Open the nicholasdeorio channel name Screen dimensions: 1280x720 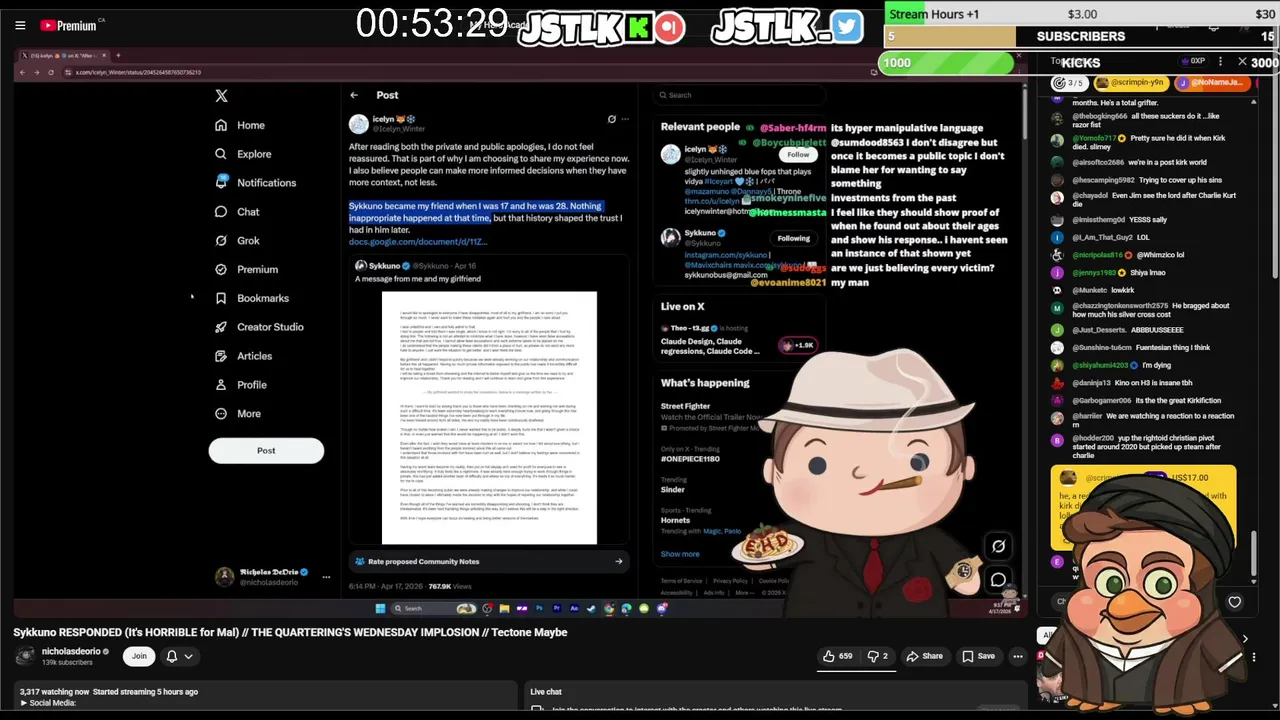pos(71,651)
